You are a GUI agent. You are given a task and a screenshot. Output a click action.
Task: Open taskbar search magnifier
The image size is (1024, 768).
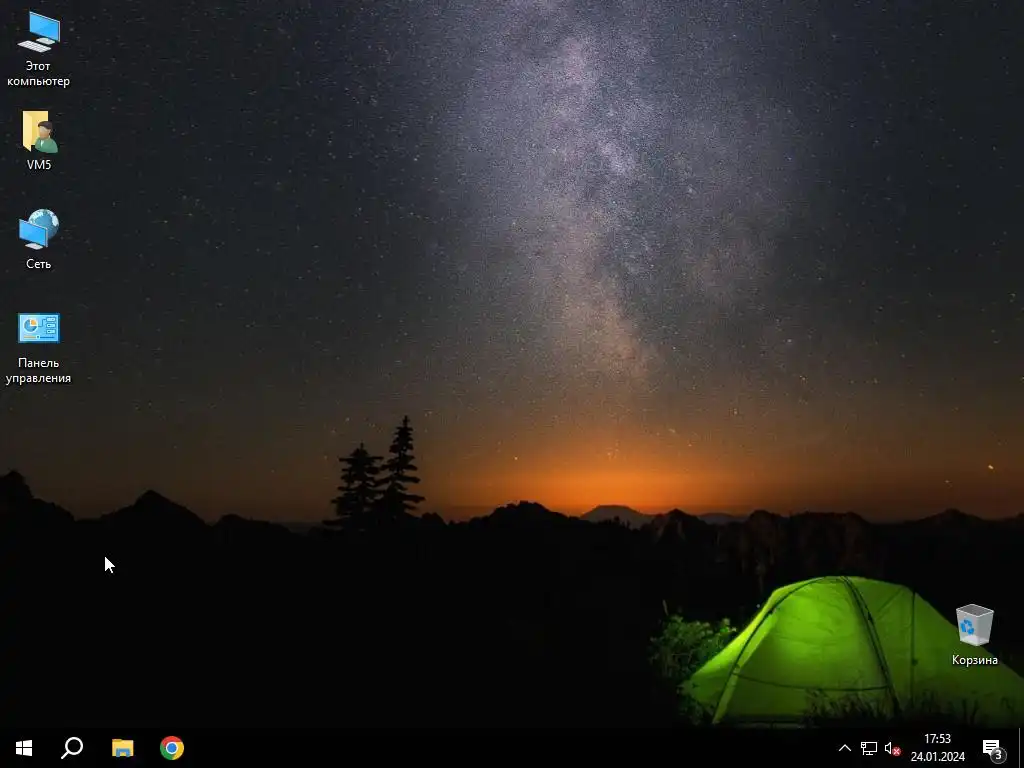coord(72,748)
